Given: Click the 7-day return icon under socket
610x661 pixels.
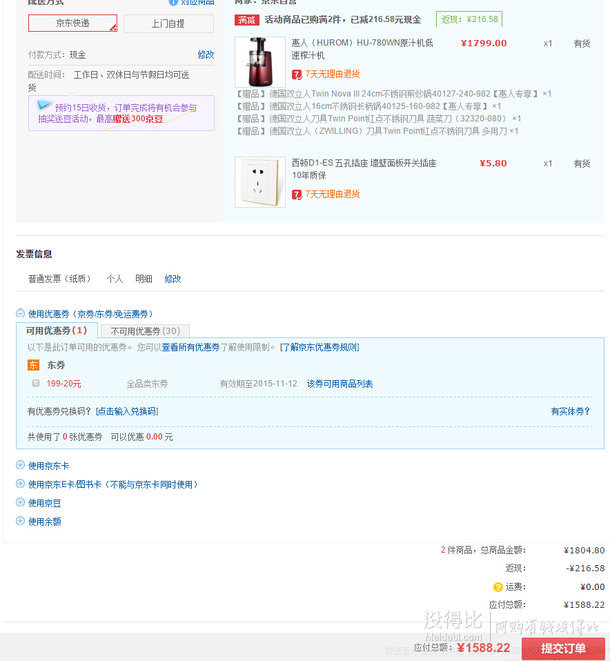Looking at the screenshot, I should click(x=297, y=194).
